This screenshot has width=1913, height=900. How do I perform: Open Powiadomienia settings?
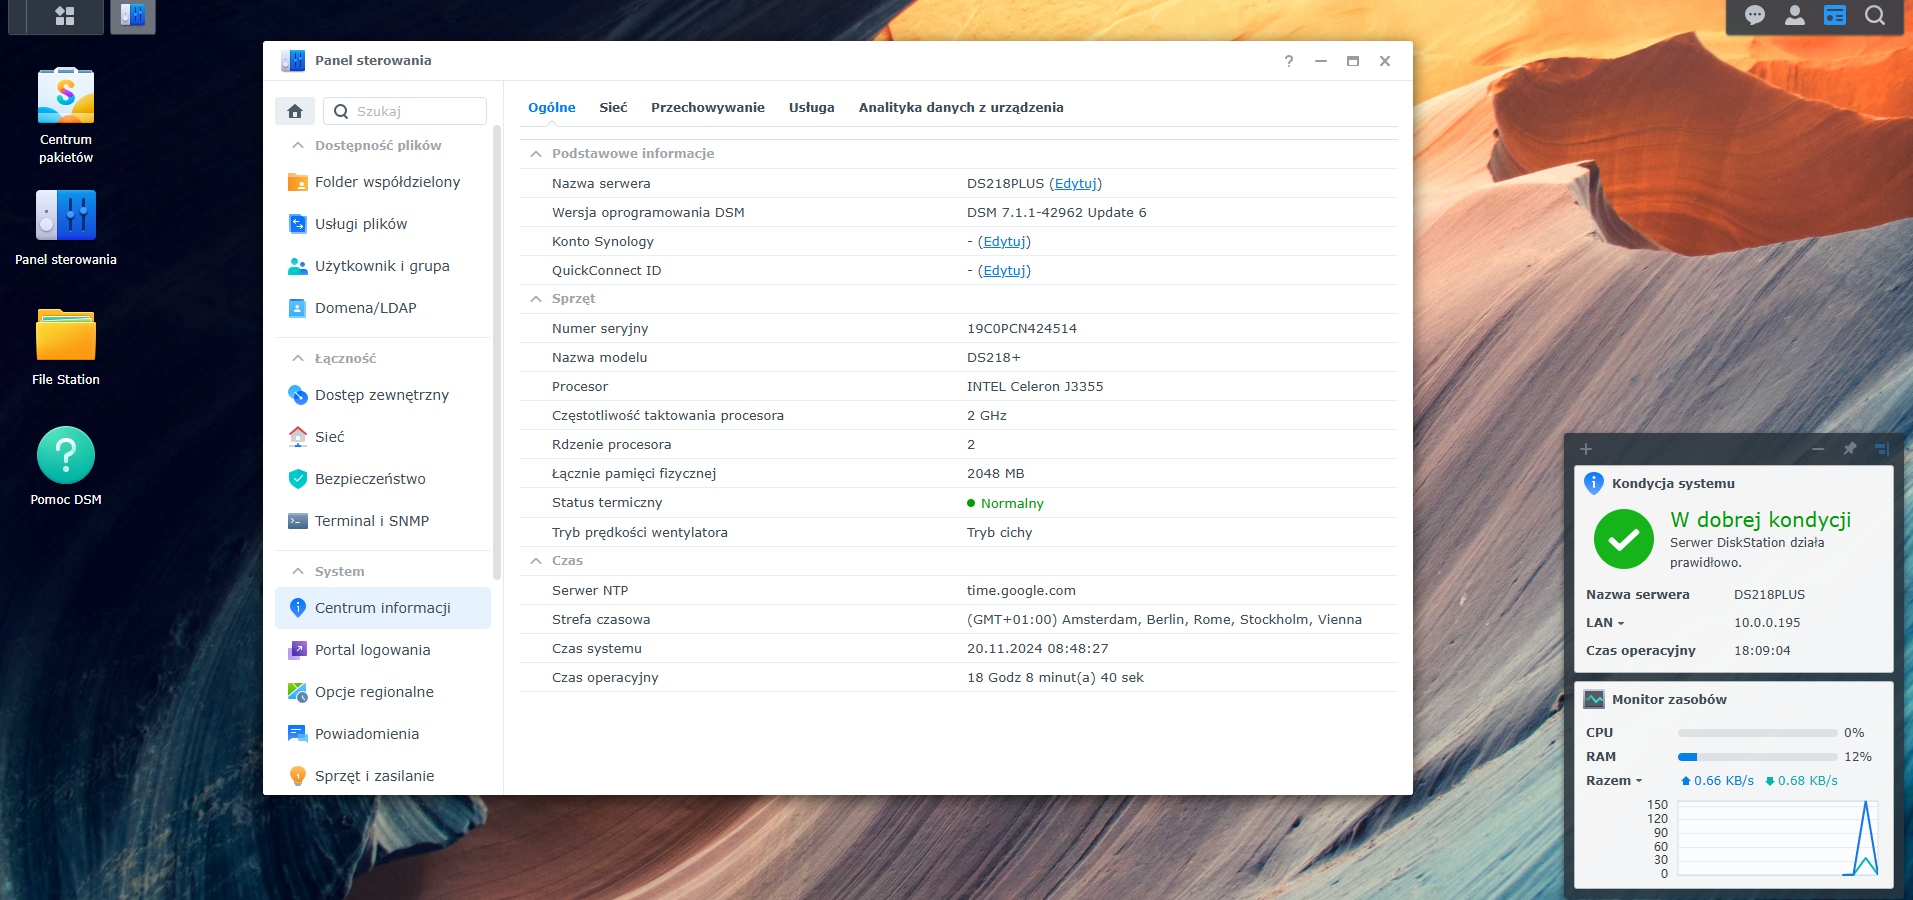coord(383,734)
